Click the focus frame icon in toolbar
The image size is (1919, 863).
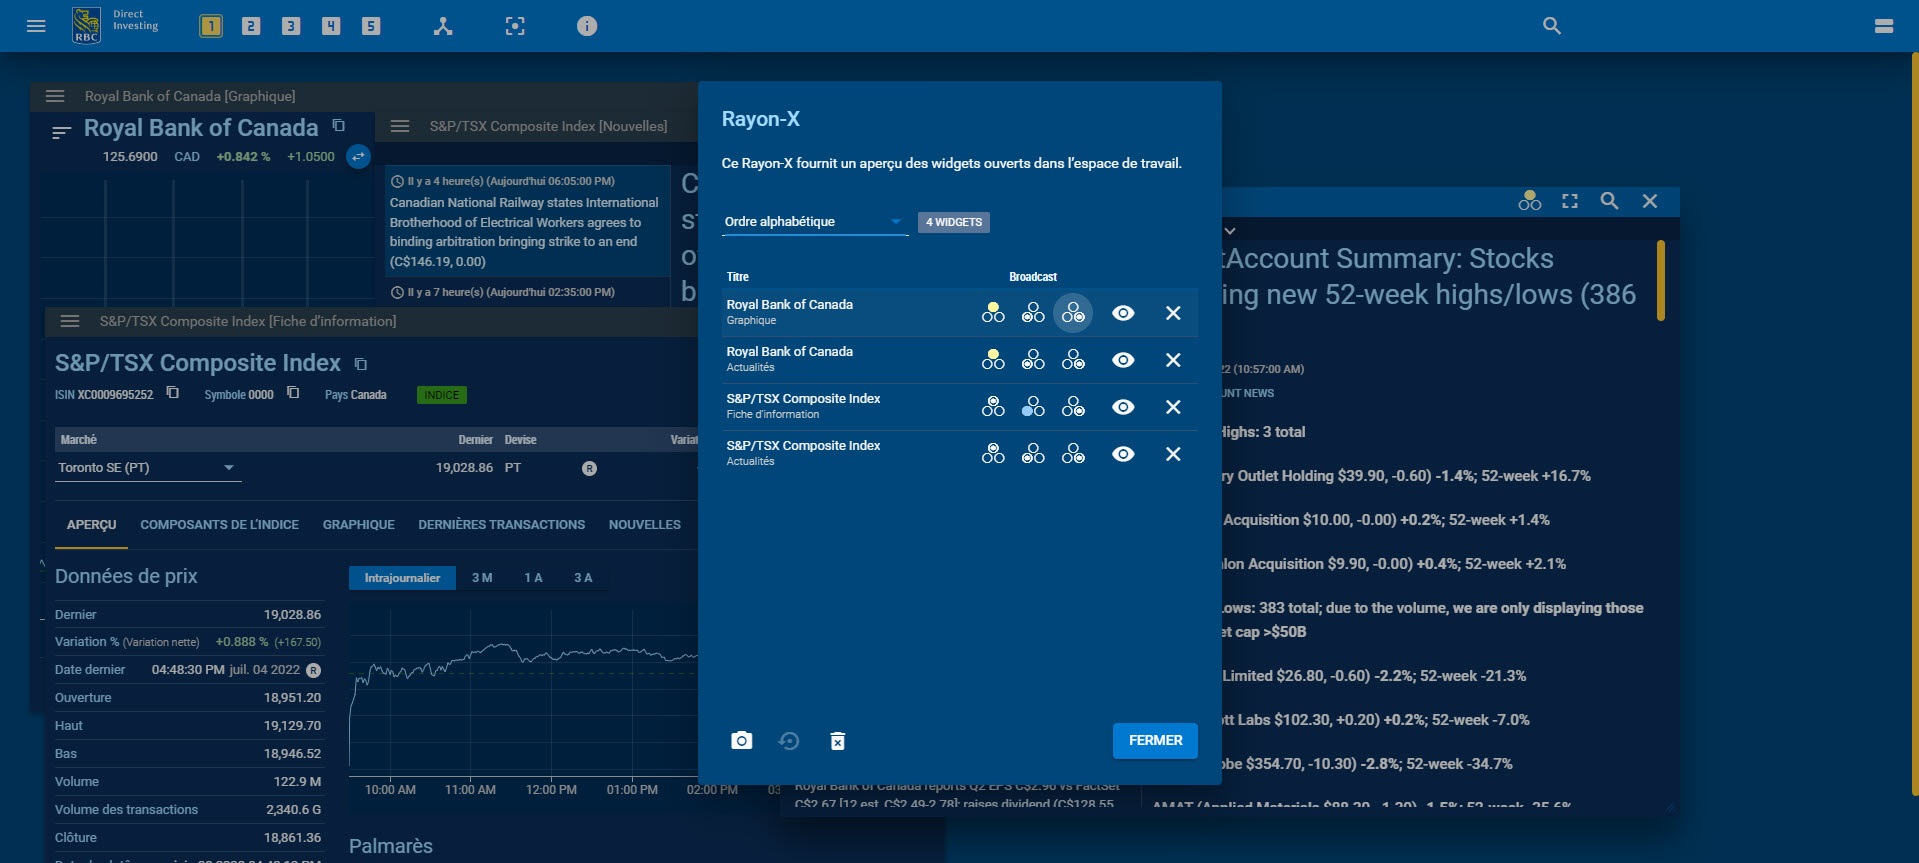click(x=515, y=26)
